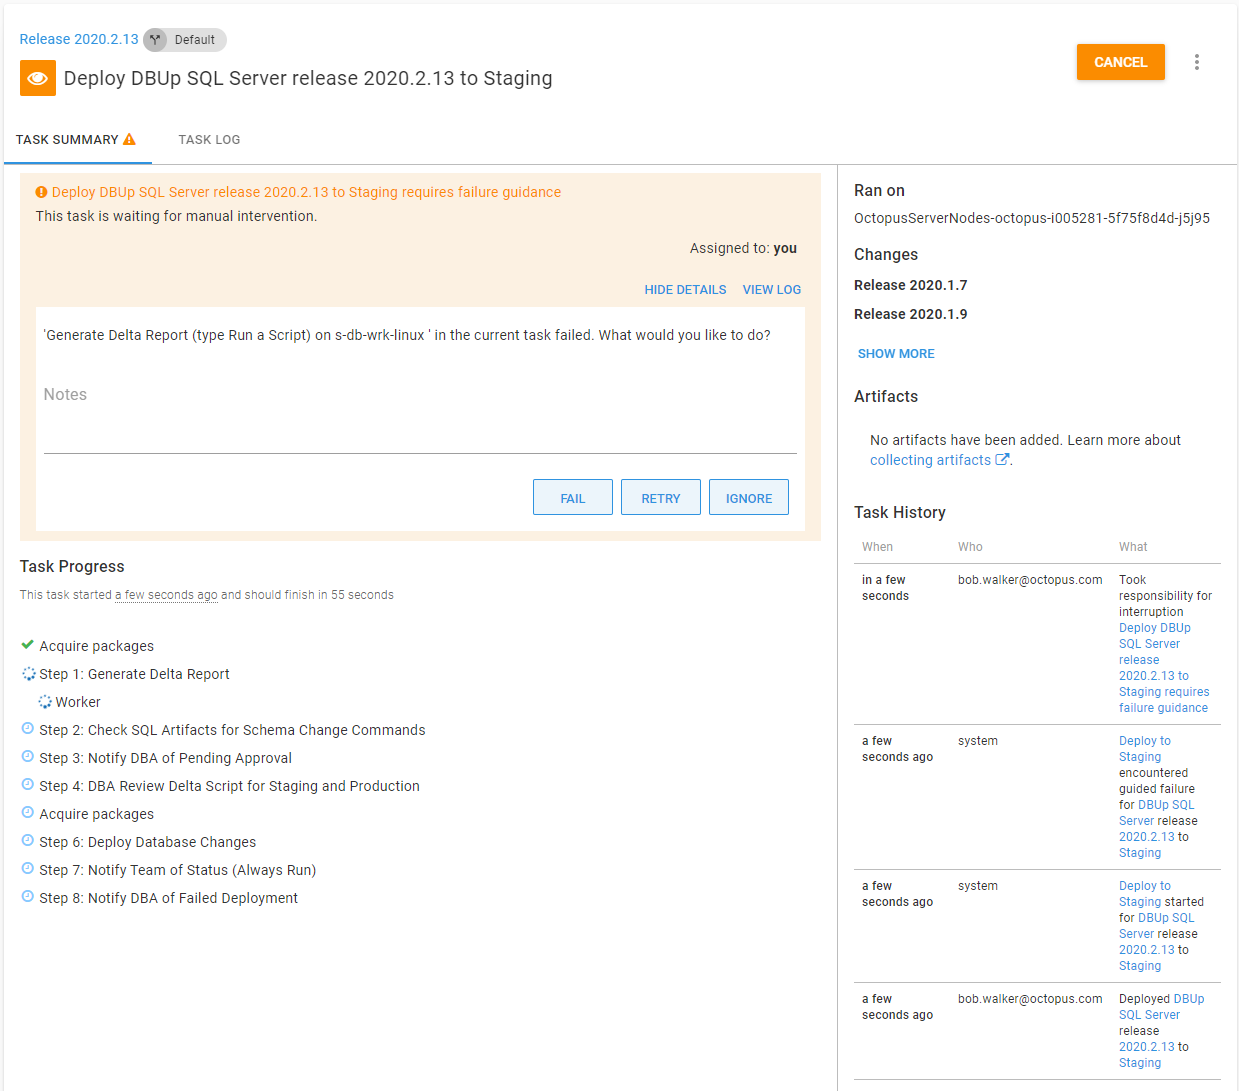1239x1091 pixels.
Task: Click the external link icon after collecting artifacts
Action: (1002, 460)
